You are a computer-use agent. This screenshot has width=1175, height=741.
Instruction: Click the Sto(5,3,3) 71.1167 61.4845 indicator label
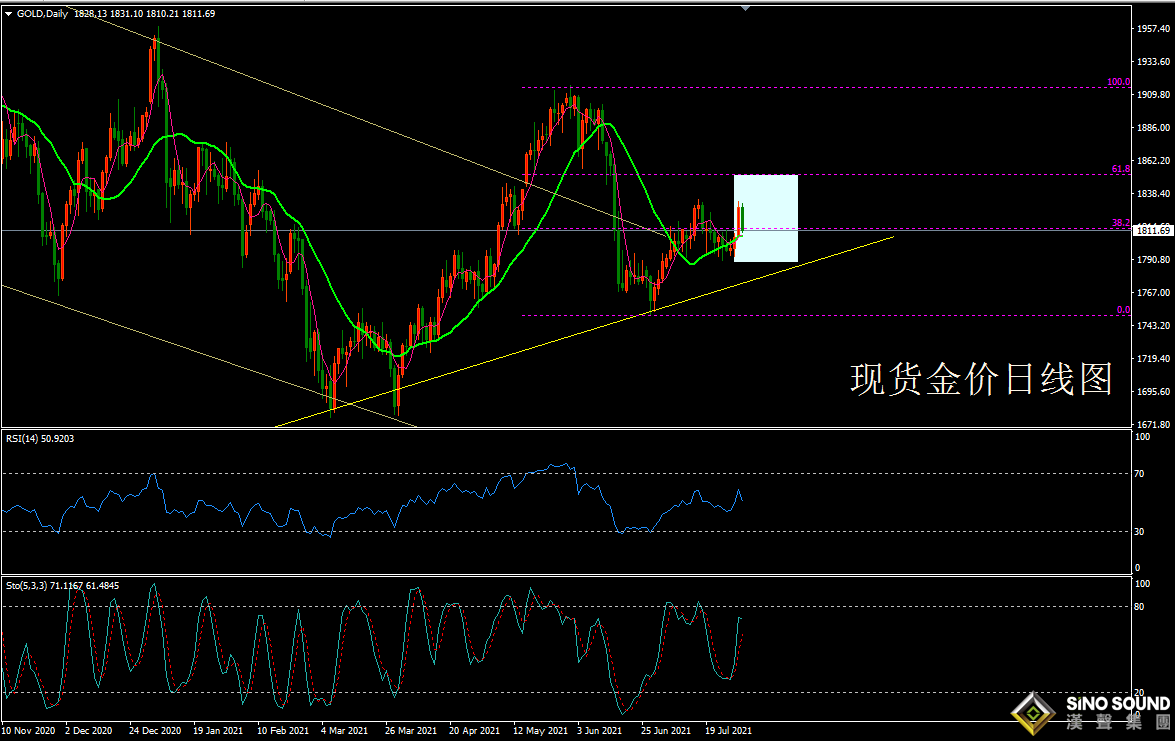click(x=62, y=585)
